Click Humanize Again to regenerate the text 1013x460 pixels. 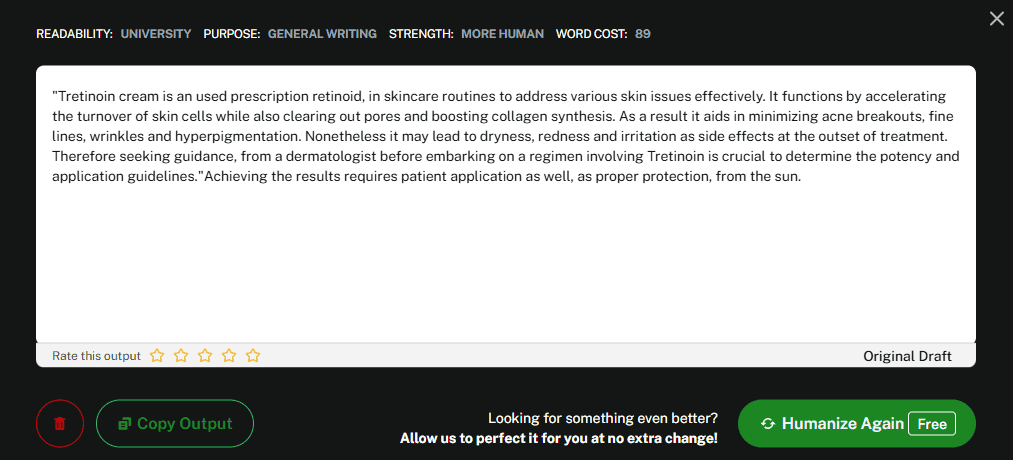857,424
